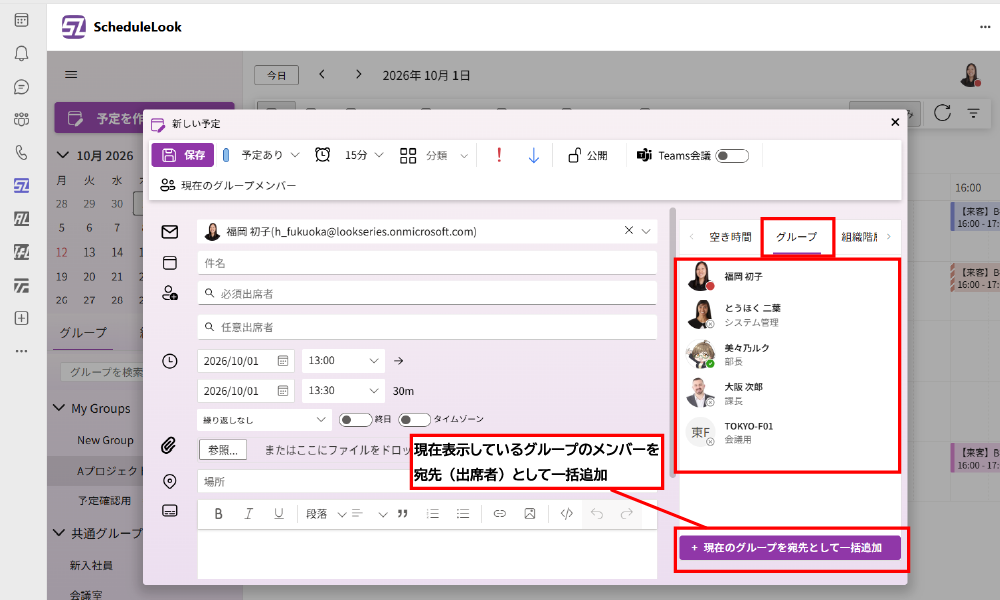The image size is (1000, 600).
Task: Insert a link in the editor
Action: point(499,514)
